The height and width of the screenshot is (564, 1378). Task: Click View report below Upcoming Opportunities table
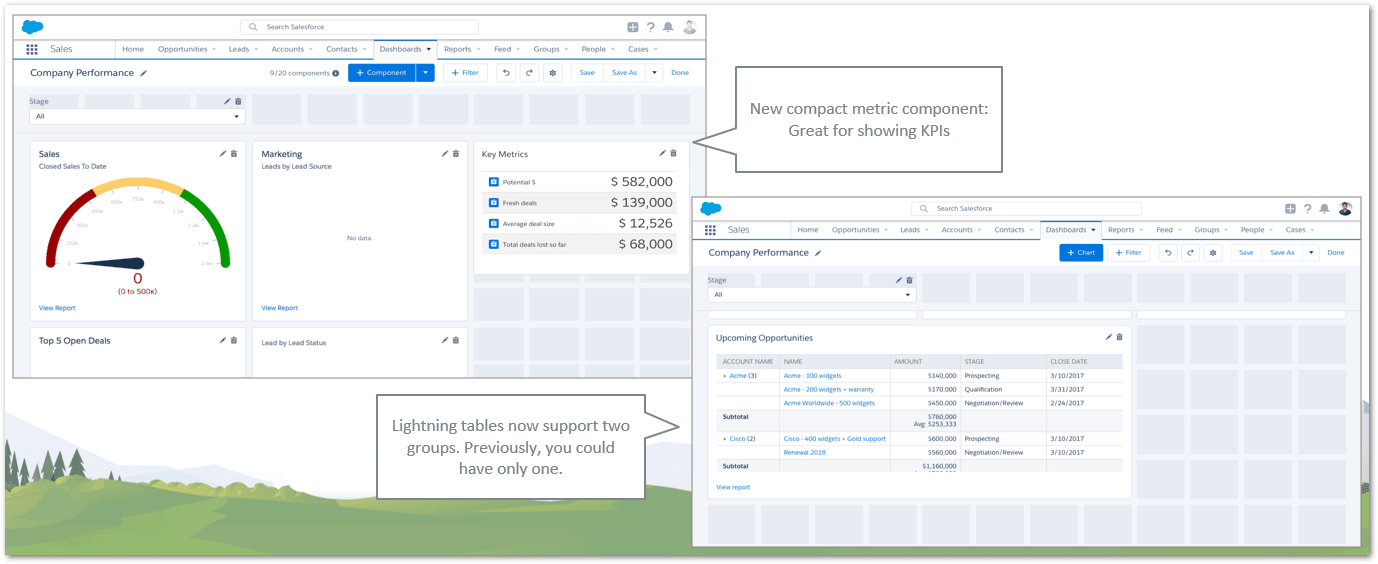pyautogui.click(x=733, y=487)
